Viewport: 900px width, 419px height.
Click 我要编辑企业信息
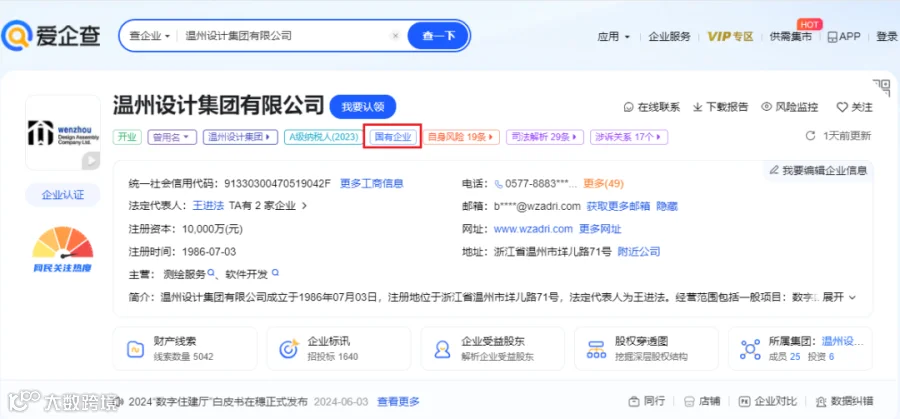[818, 170]
